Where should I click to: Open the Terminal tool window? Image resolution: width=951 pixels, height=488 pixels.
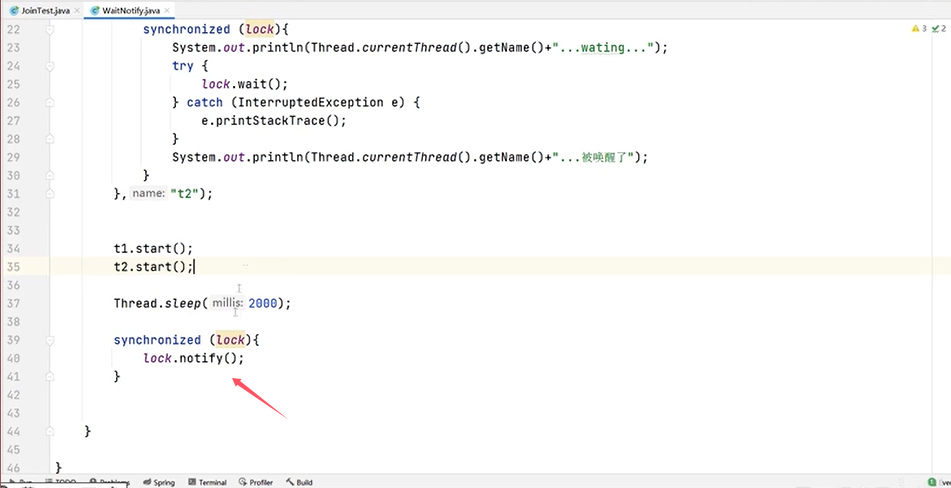tap(207, 483)
